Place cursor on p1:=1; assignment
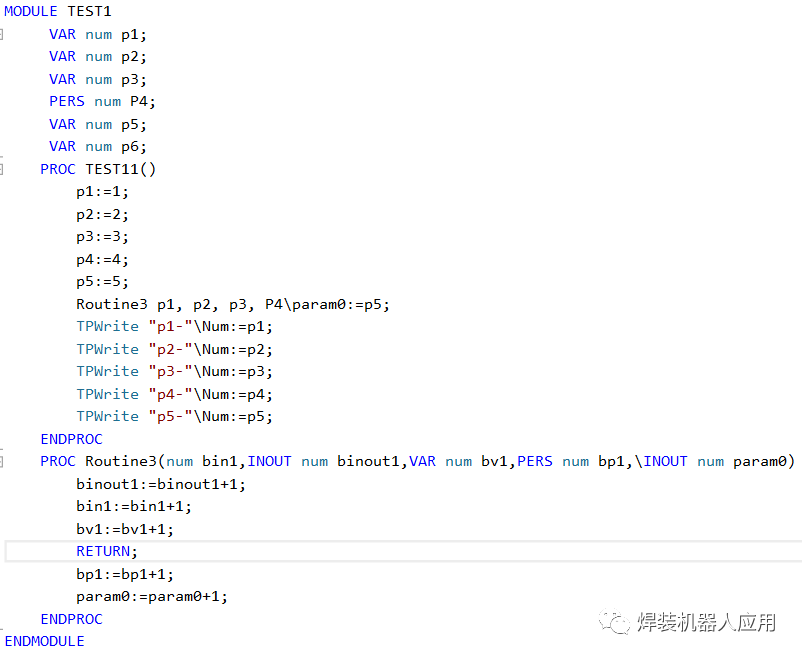 (102, 192)
